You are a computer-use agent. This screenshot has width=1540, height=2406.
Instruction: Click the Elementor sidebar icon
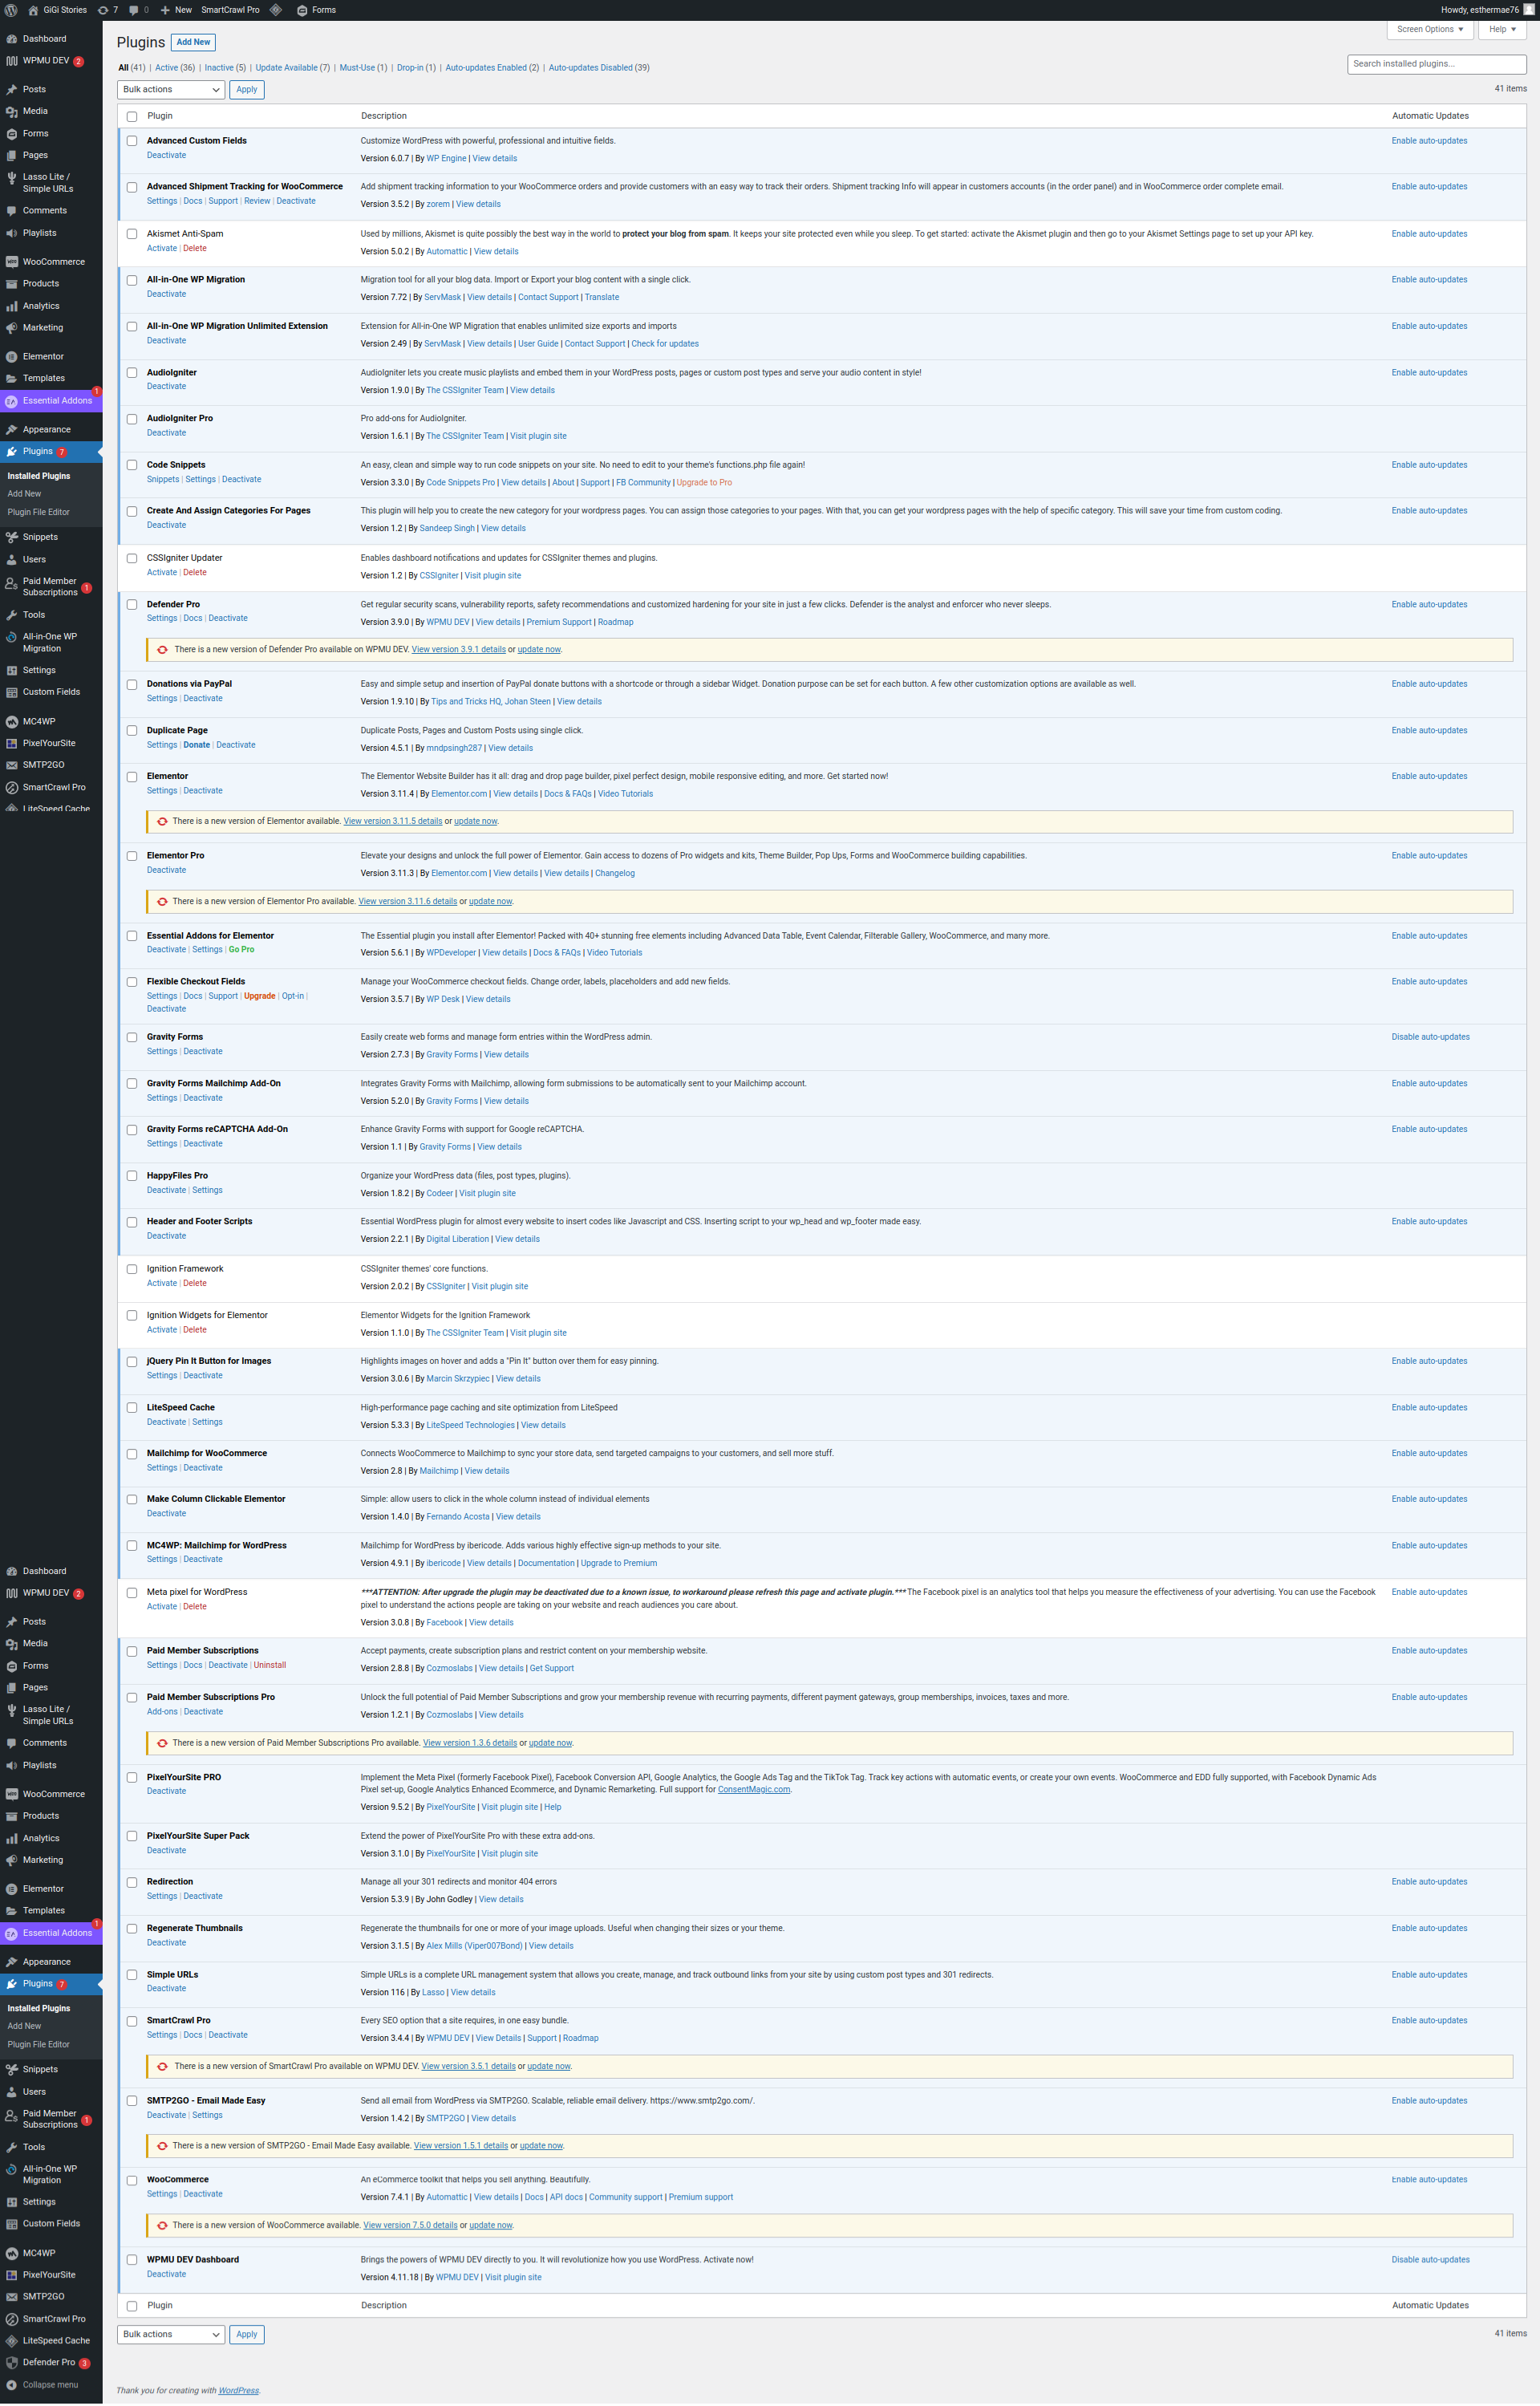pos(12,356)
